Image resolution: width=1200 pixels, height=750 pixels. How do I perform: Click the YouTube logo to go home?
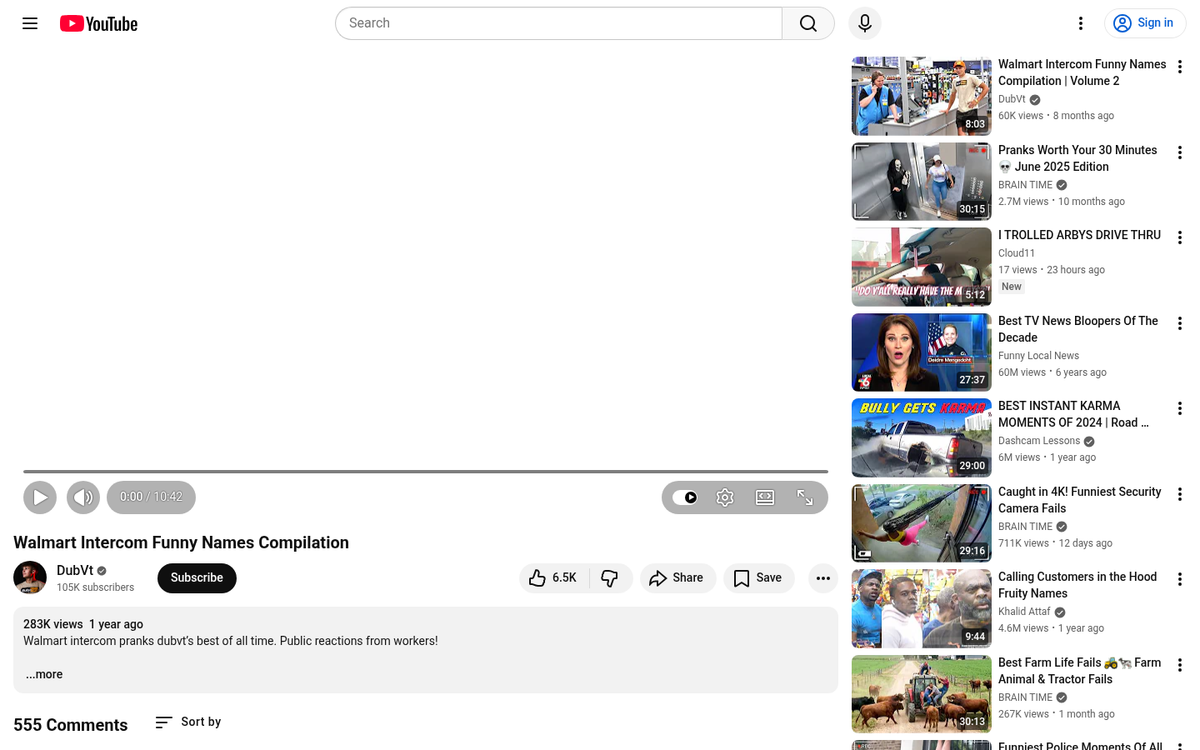(97, 23)
